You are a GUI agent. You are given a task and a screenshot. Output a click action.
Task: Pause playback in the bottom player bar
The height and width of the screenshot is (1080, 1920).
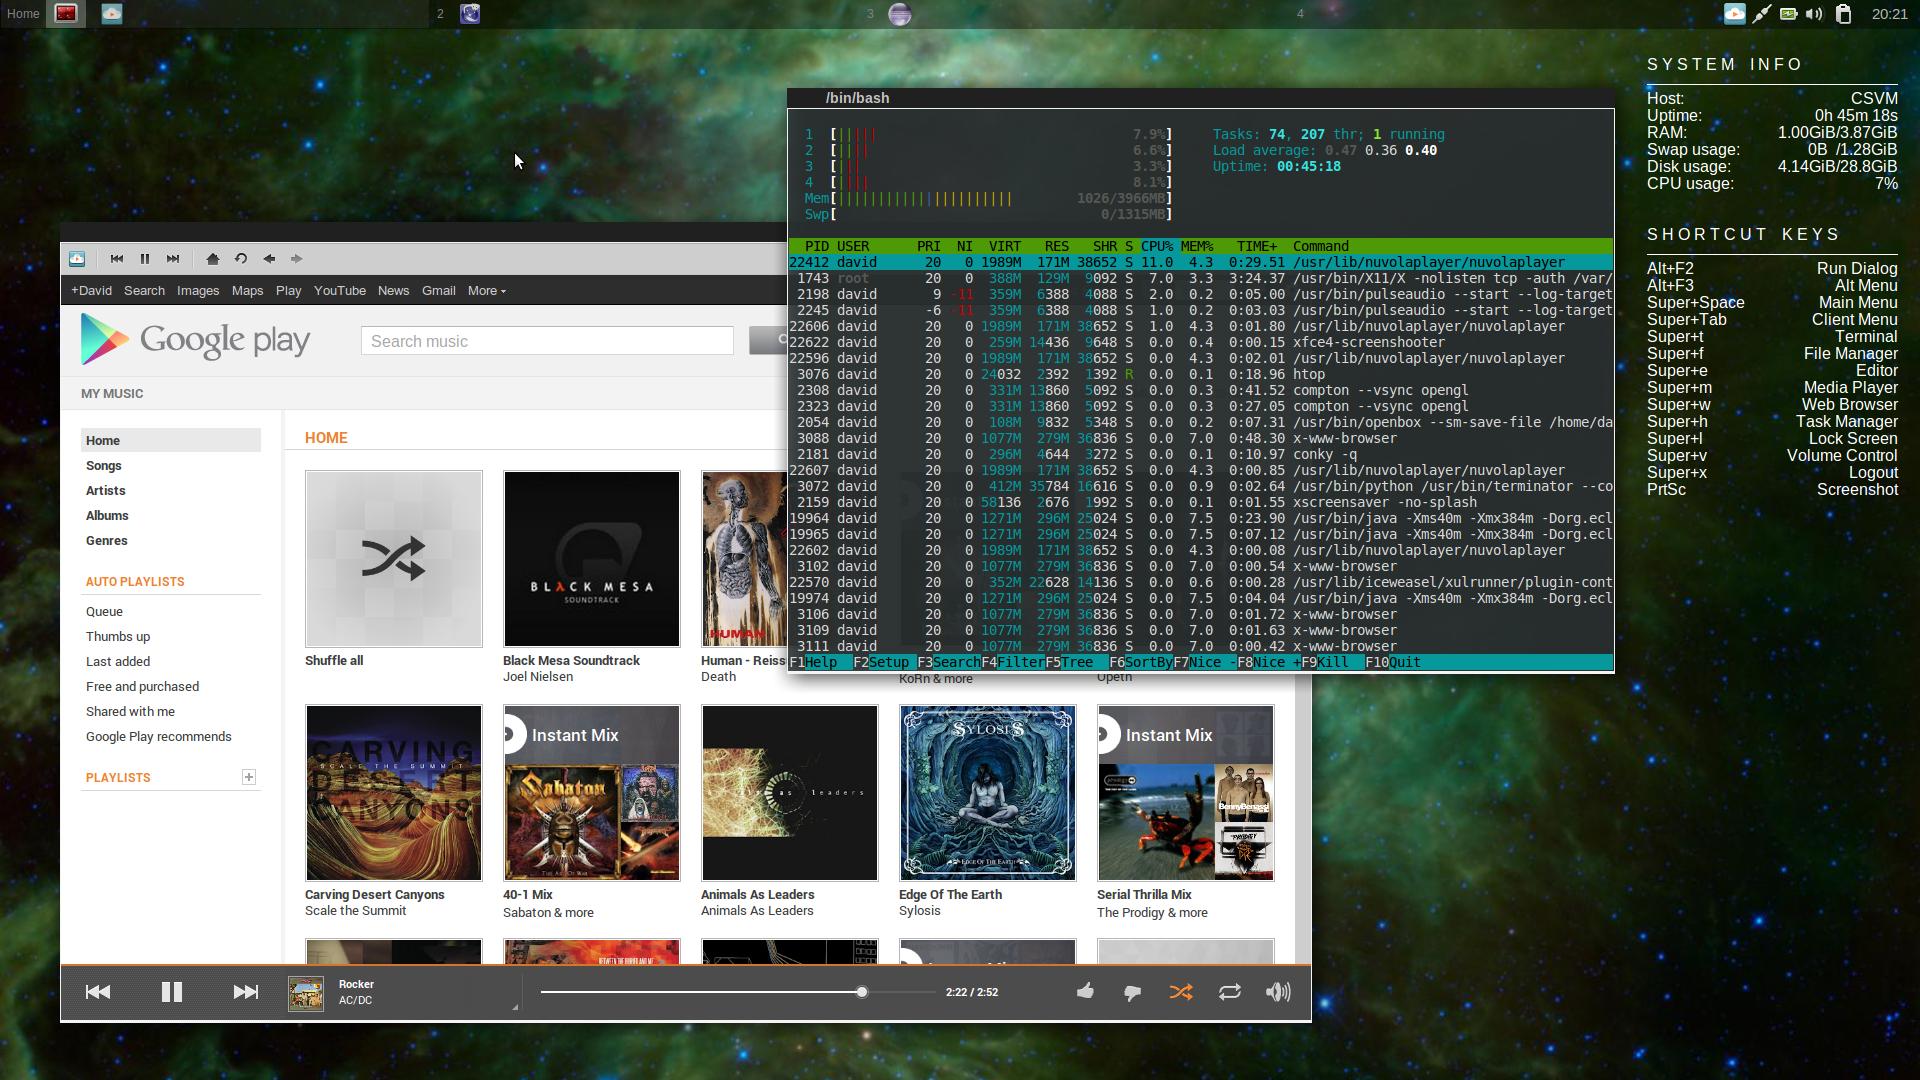pos(172,992)
